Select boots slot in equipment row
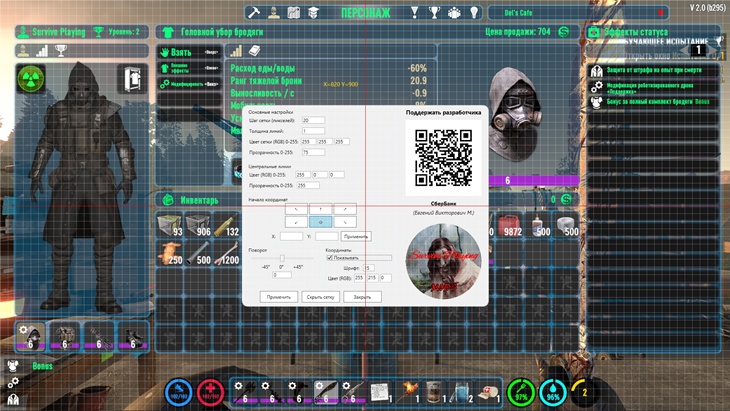Viewport: 730px width, 411px height. (133, 337)
